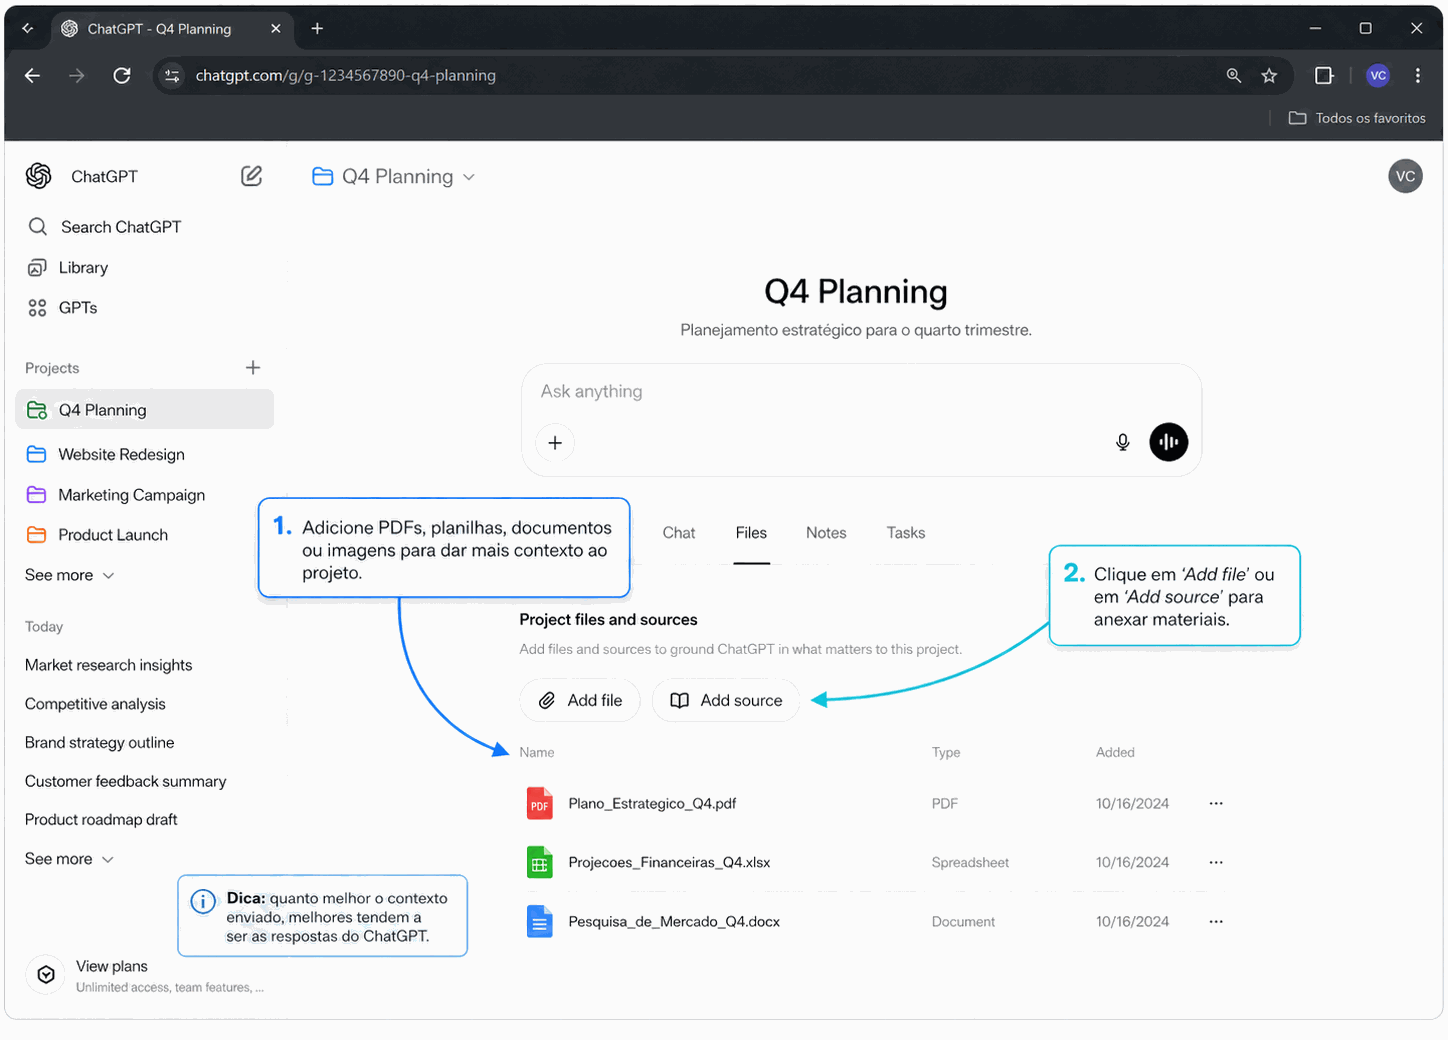The width and height of the screenshot is (1448, 1040).
Task: Bookmark this page with the star icon
Action: tap(1269, 76)
